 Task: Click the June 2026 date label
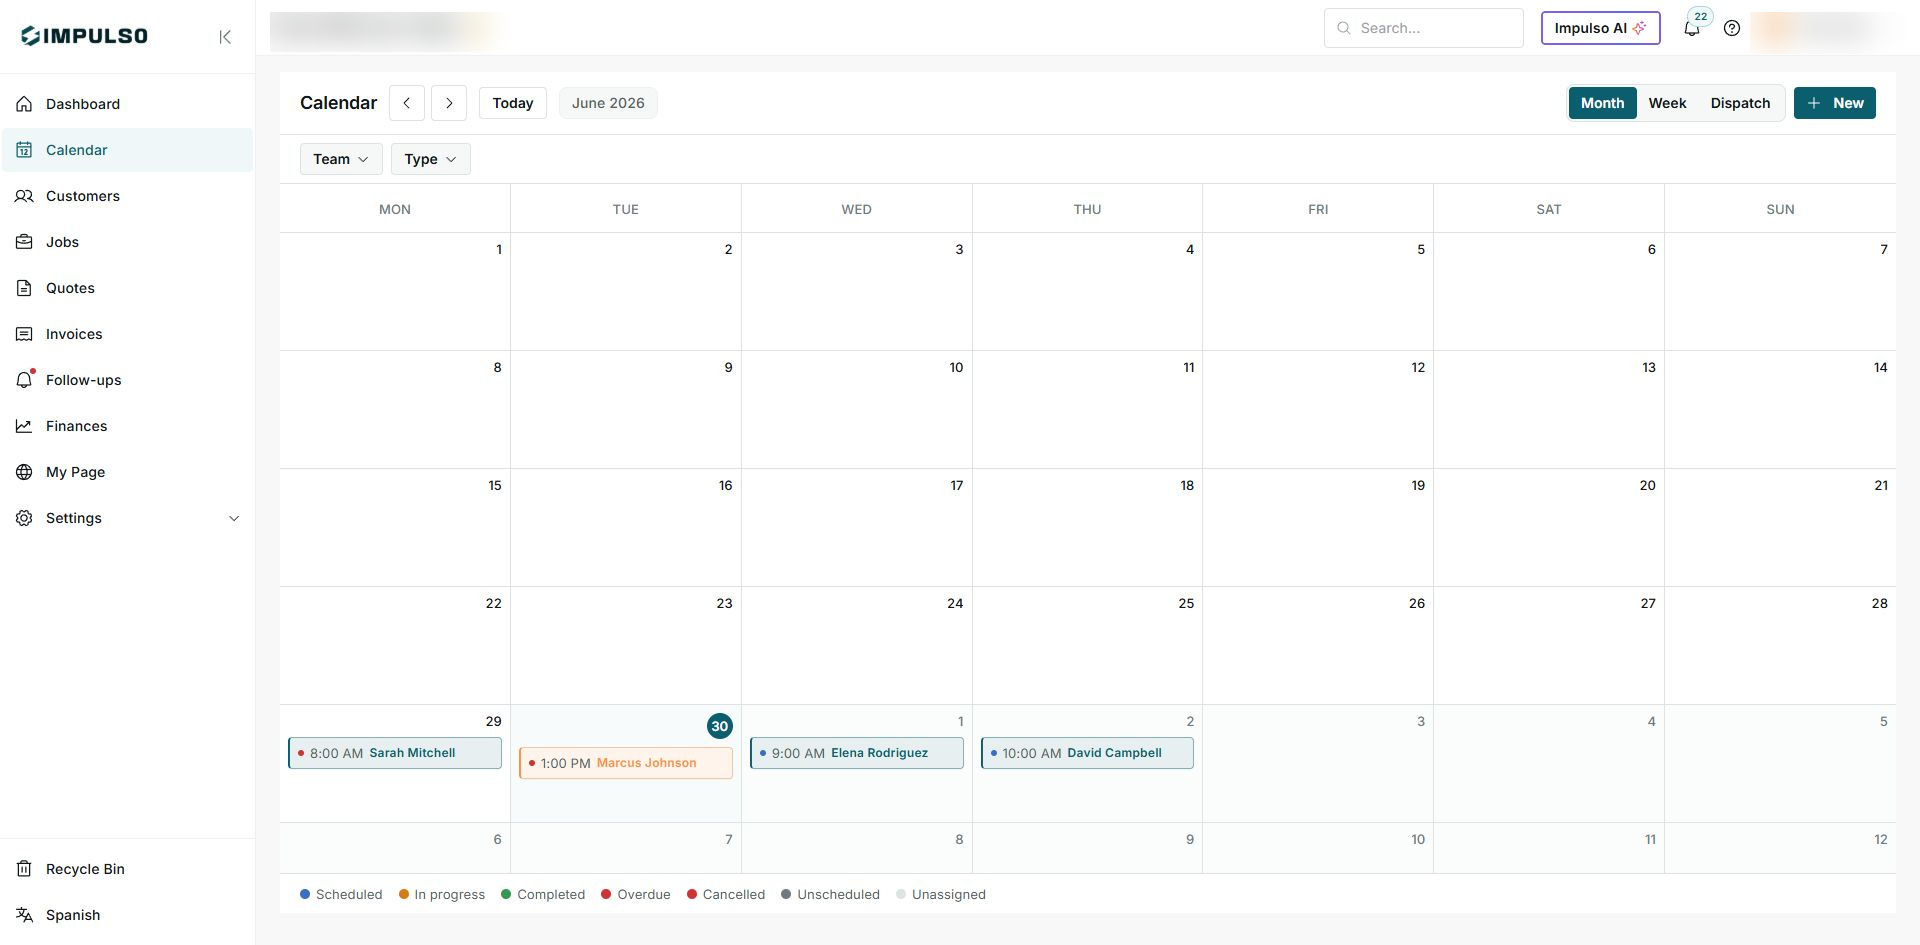pos(608,103)
